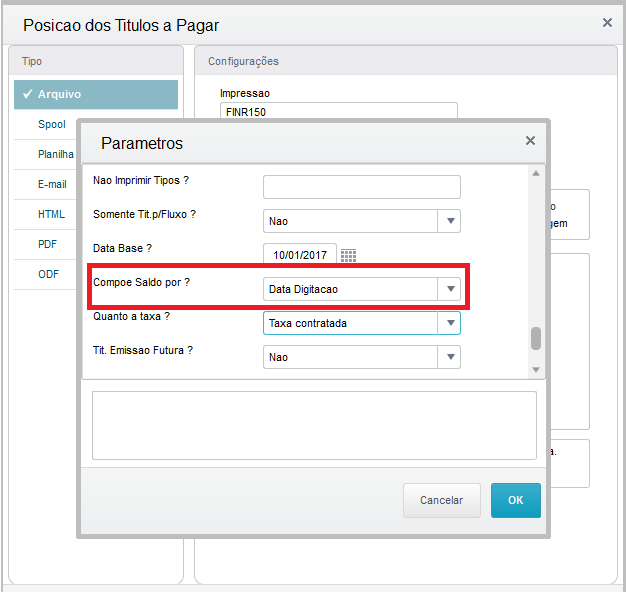
Task: Click the Impressao FINR150 text field
Action: (338, 112)
